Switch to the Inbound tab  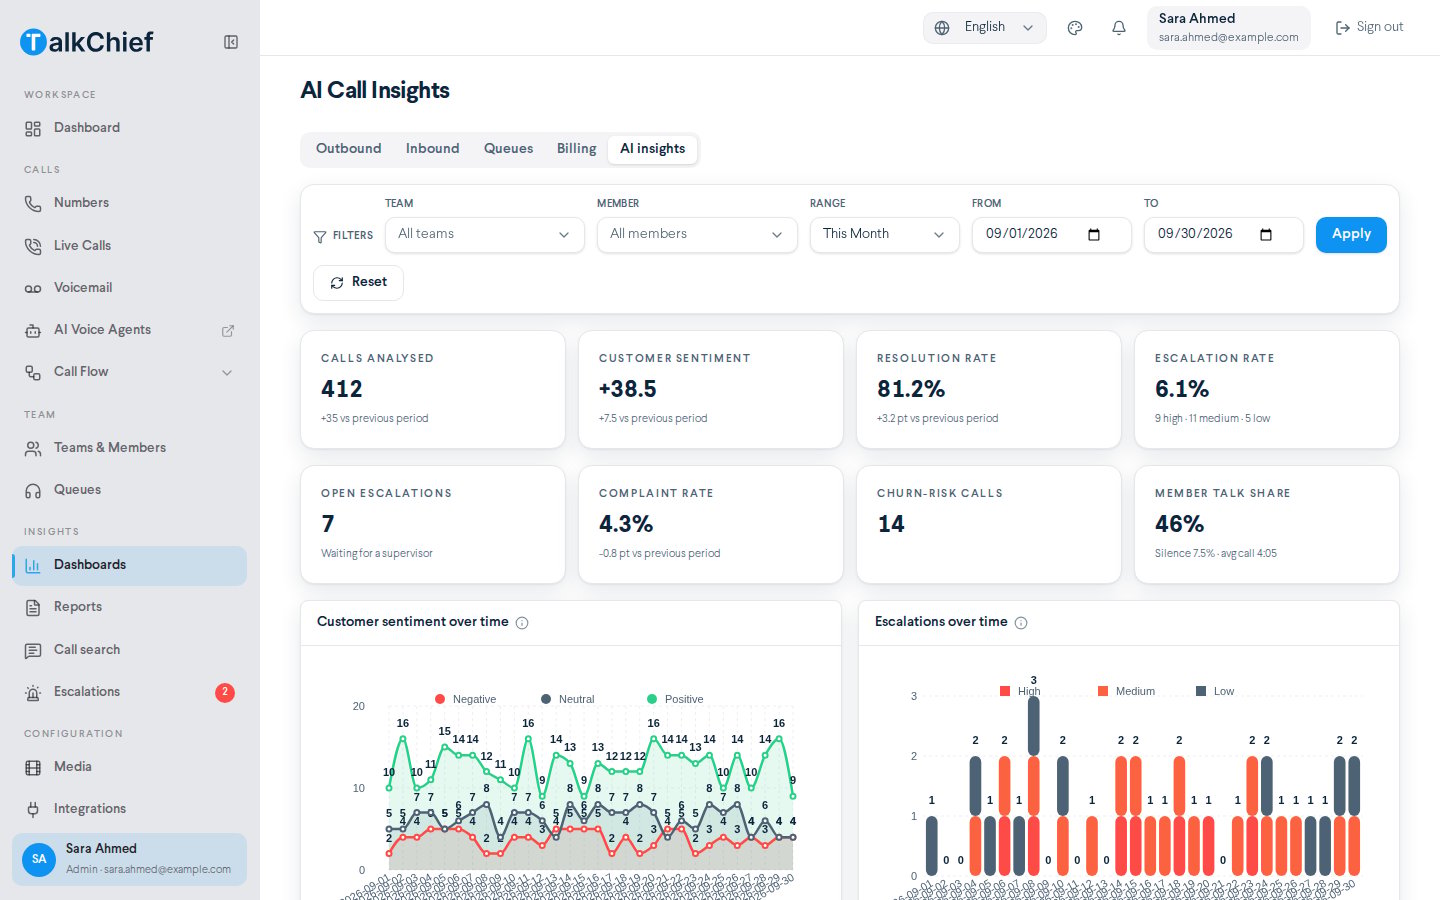tap(433, 149)
